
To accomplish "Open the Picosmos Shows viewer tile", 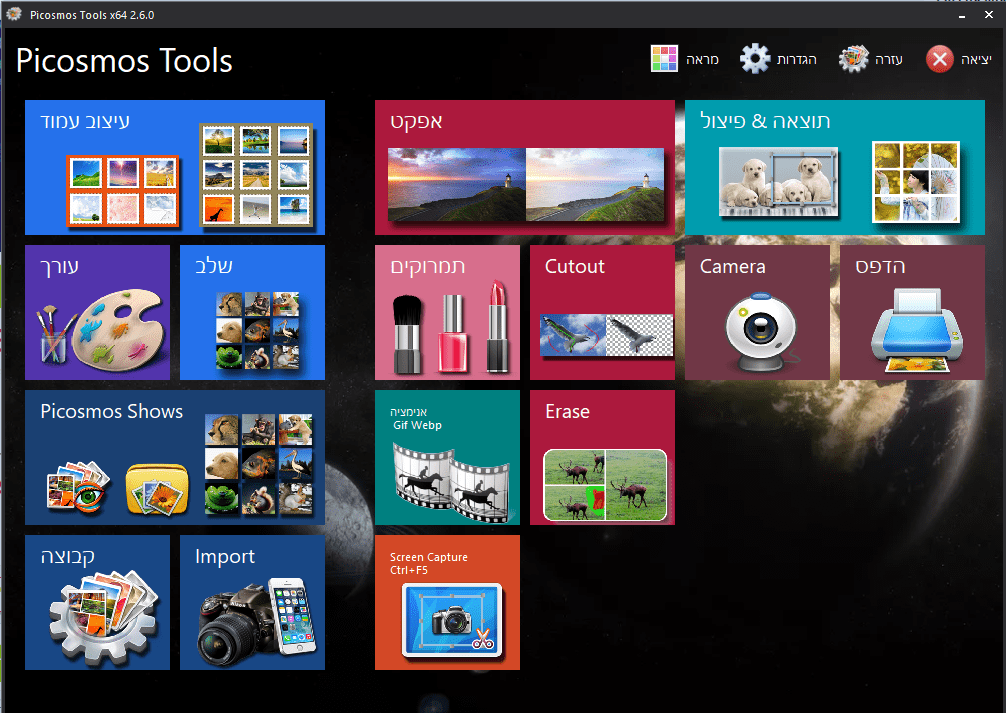I will [x=175, y=458].
